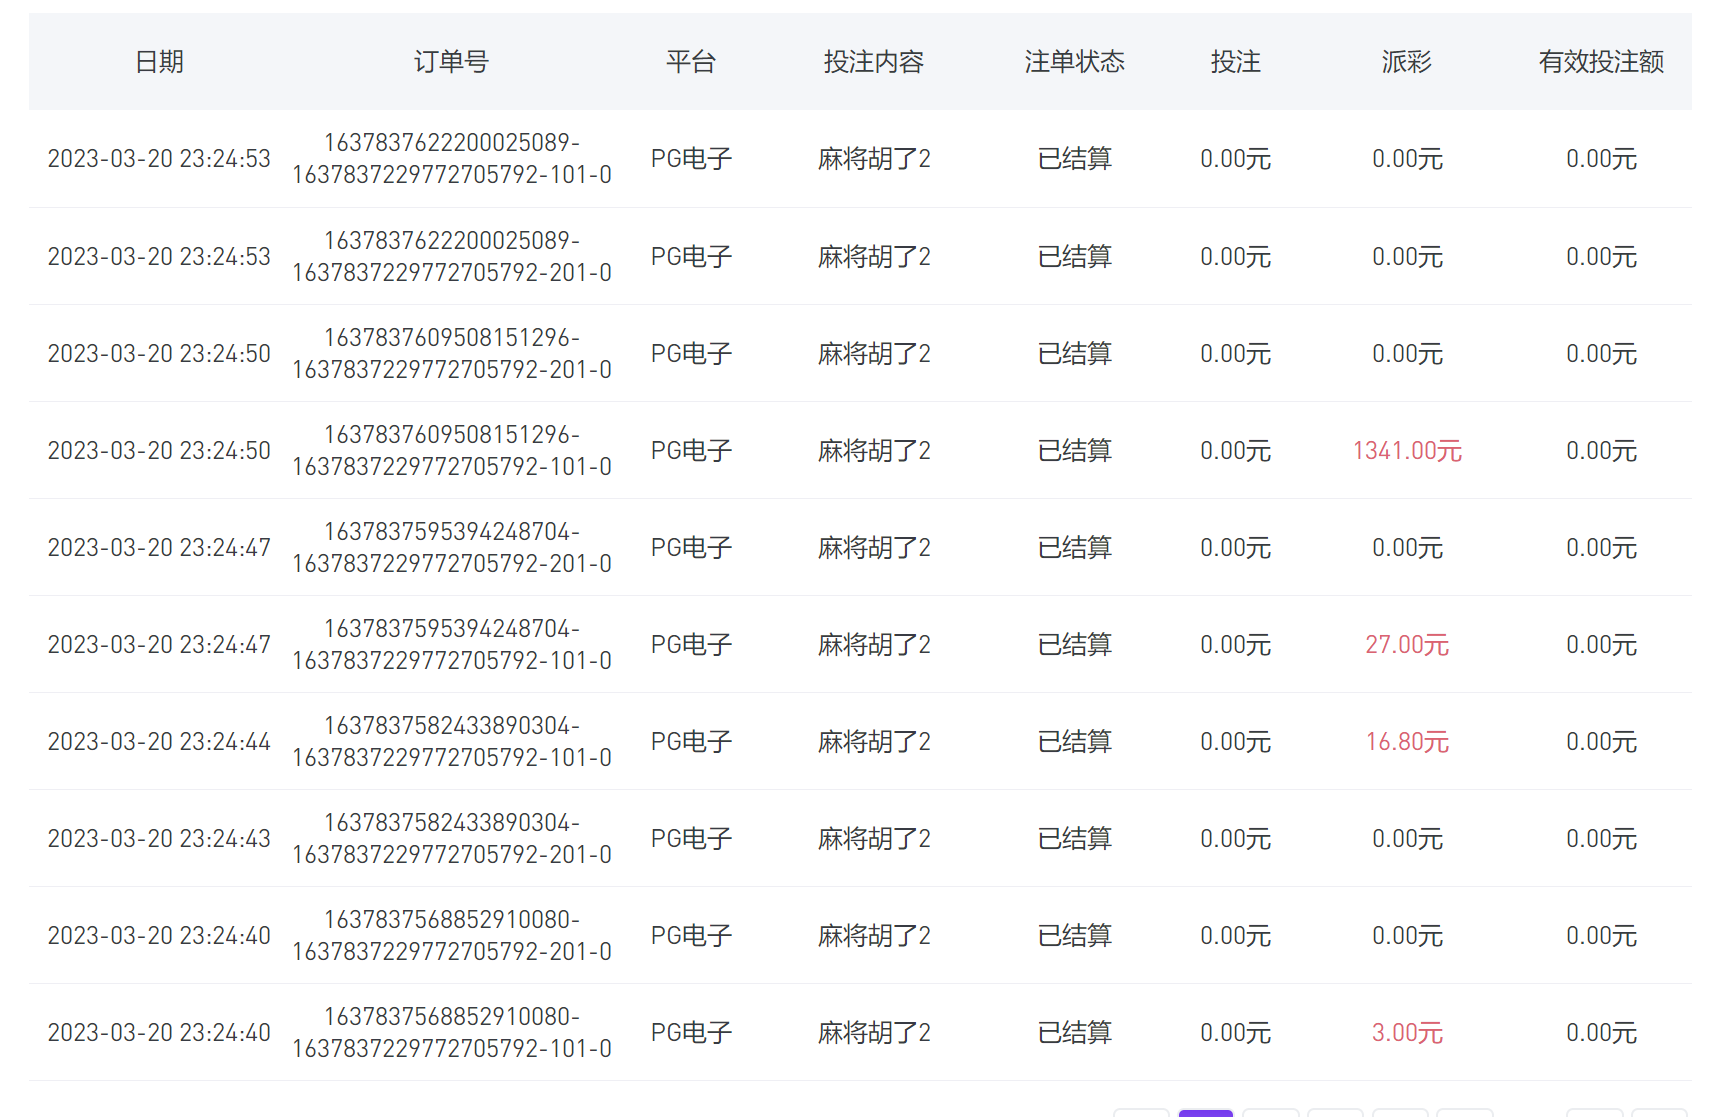Click the 订单号 column header
The width and height of the screenshot is (1721, 1117).
click(451, 62)
